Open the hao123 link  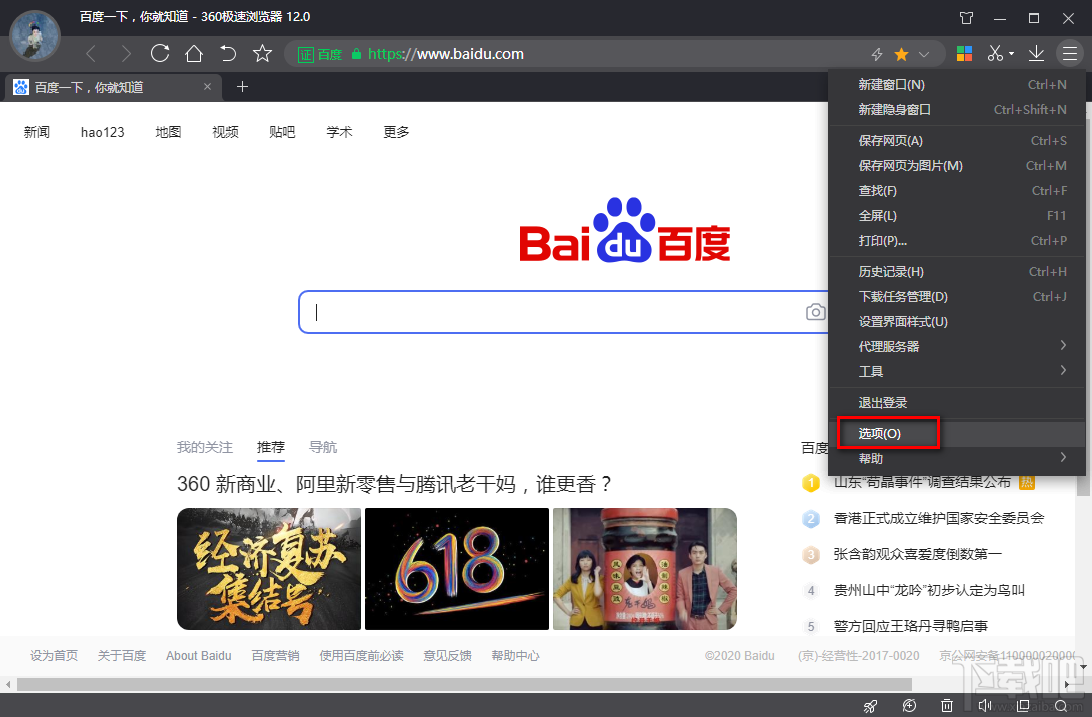101,131
